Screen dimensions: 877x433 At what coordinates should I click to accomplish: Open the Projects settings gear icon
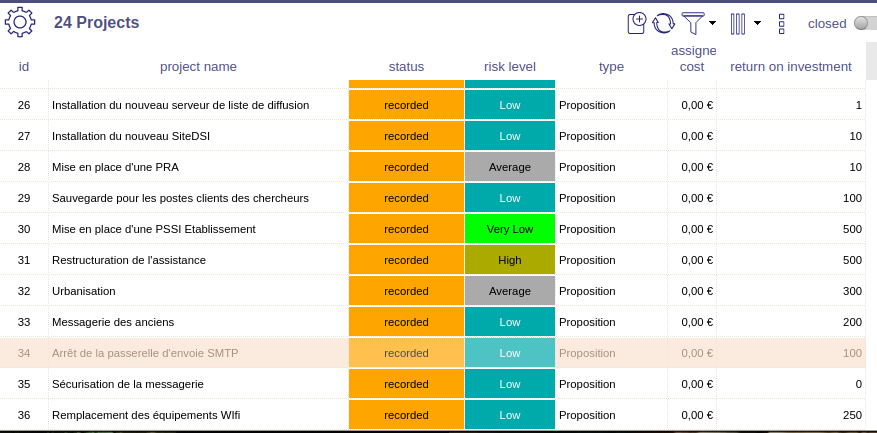coord(20,22)
